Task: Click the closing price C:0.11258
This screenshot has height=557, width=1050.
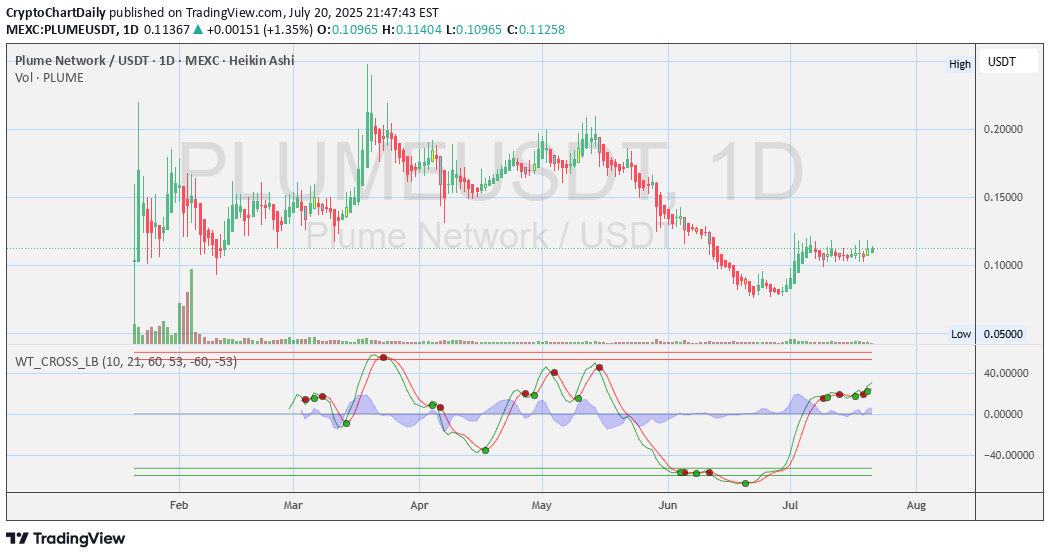Action: 536,29
